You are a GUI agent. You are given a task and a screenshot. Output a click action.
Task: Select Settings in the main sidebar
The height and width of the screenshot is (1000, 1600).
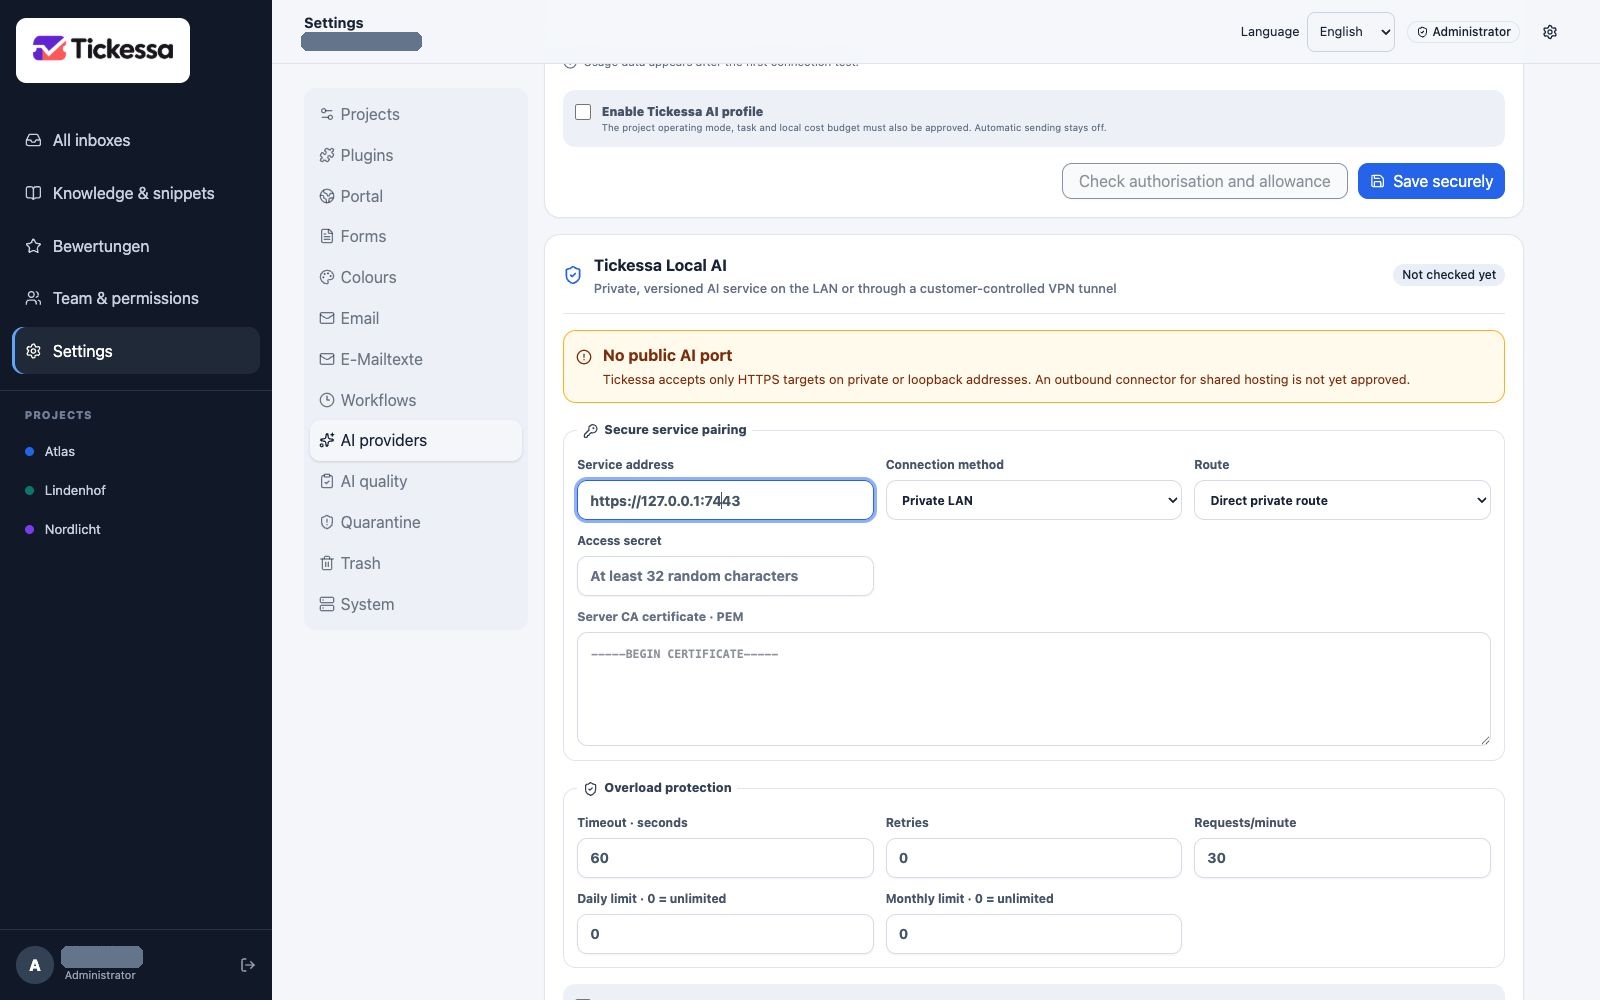[x=136, y=351]
